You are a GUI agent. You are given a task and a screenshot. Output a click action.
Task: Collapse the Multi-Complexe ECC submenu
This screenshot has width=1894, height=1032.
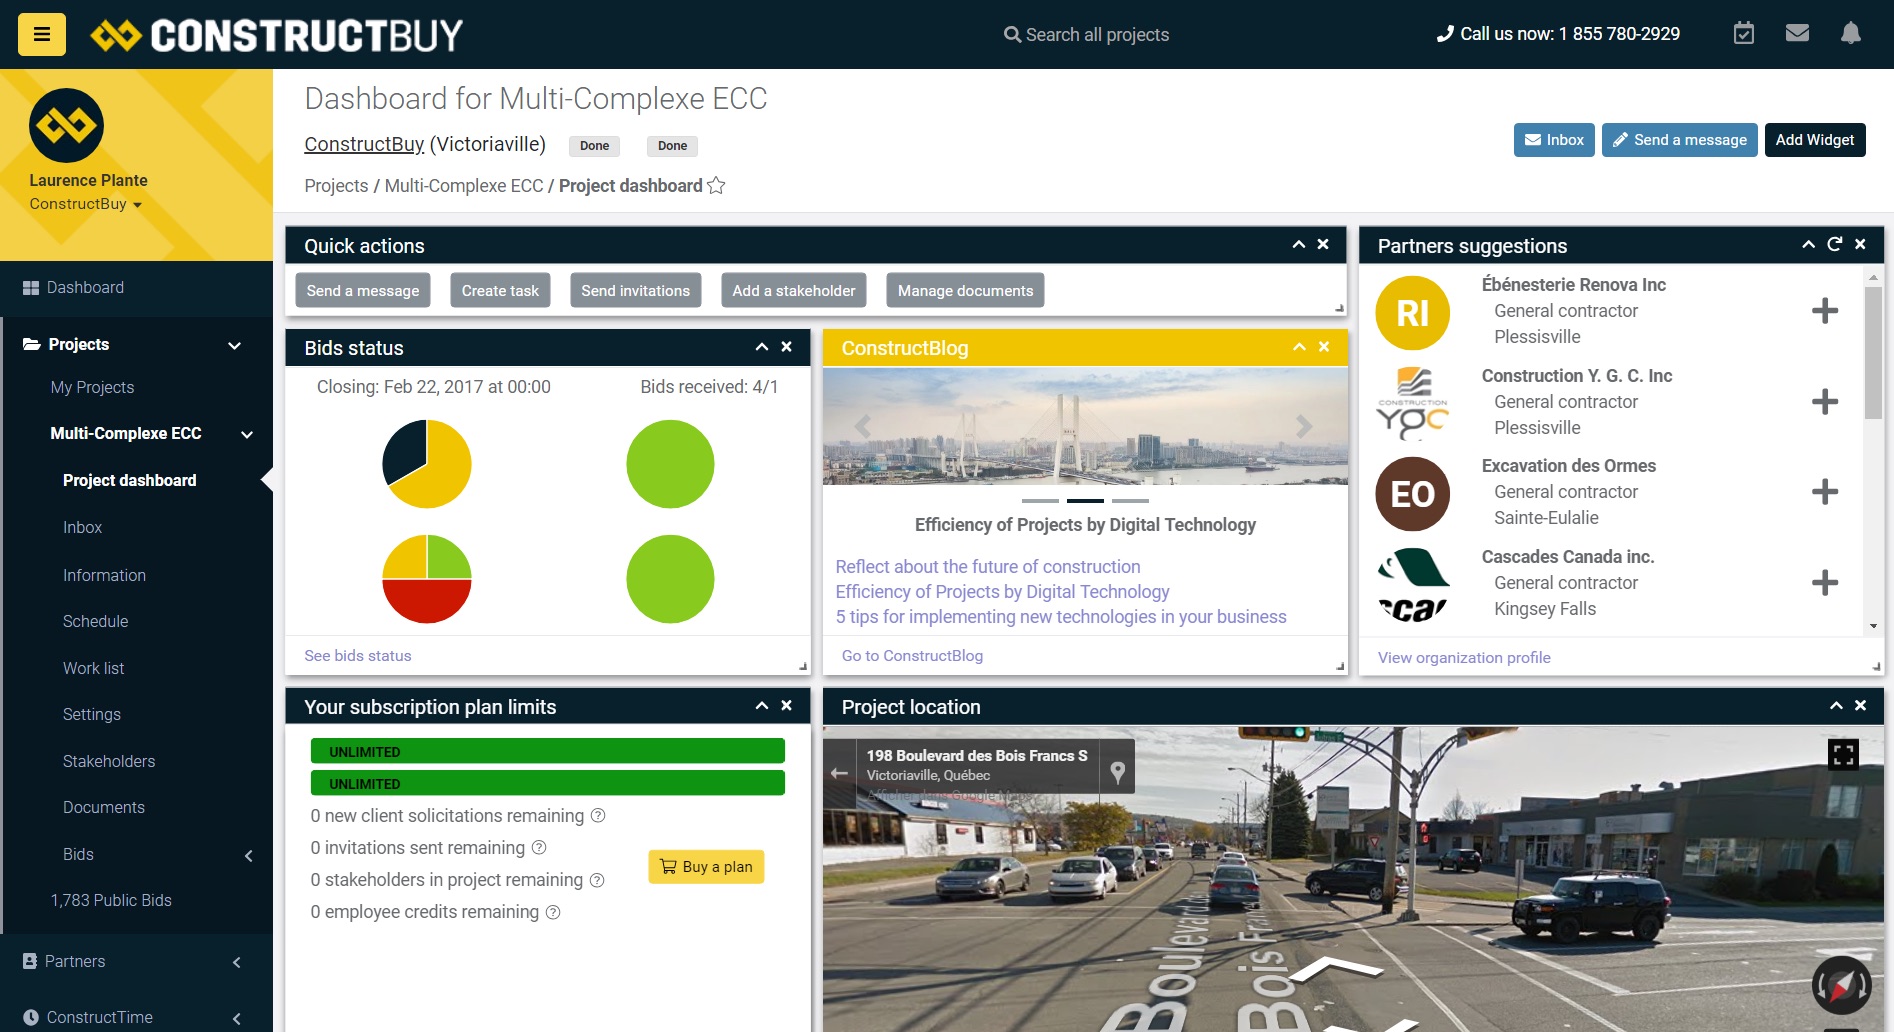[x=247, y=434]
